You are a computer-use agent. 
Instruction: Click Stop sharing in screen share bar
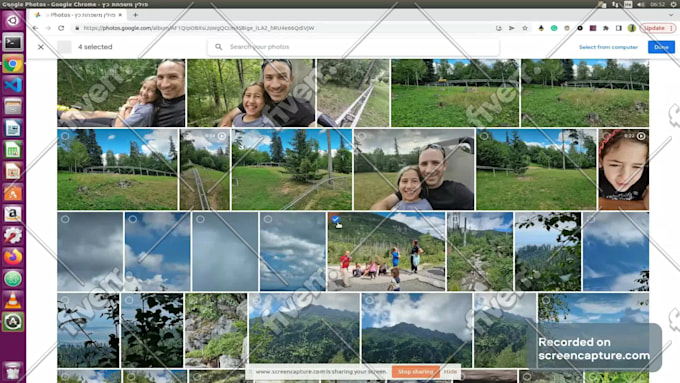point(415,372)
